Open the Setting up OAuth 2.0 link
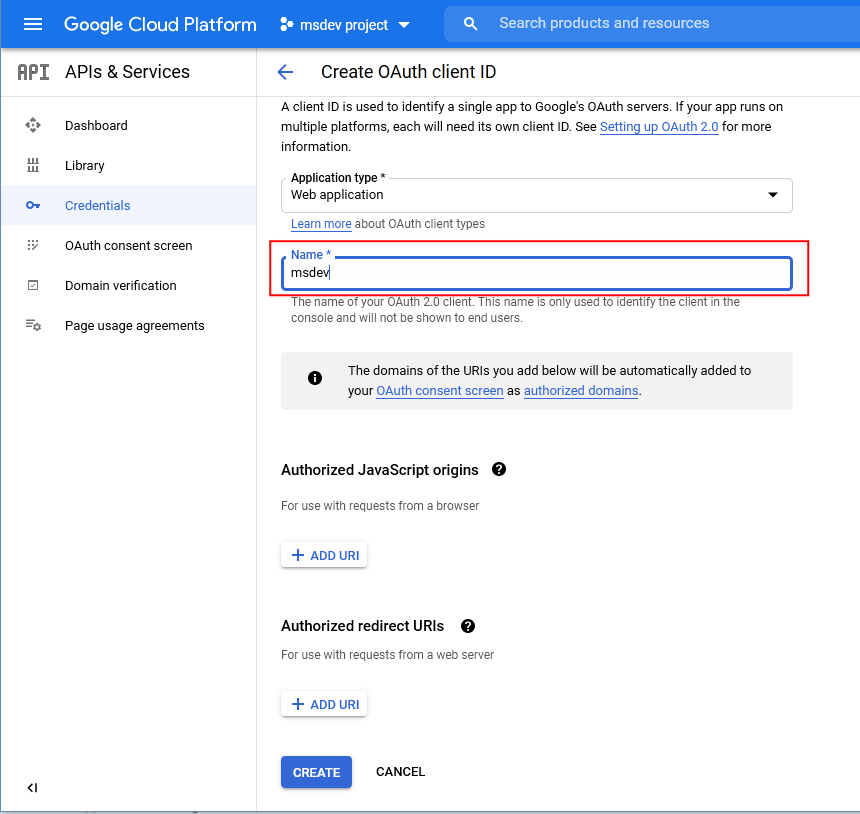Viewport: 860px width, 814px height. tap(659, 127)
